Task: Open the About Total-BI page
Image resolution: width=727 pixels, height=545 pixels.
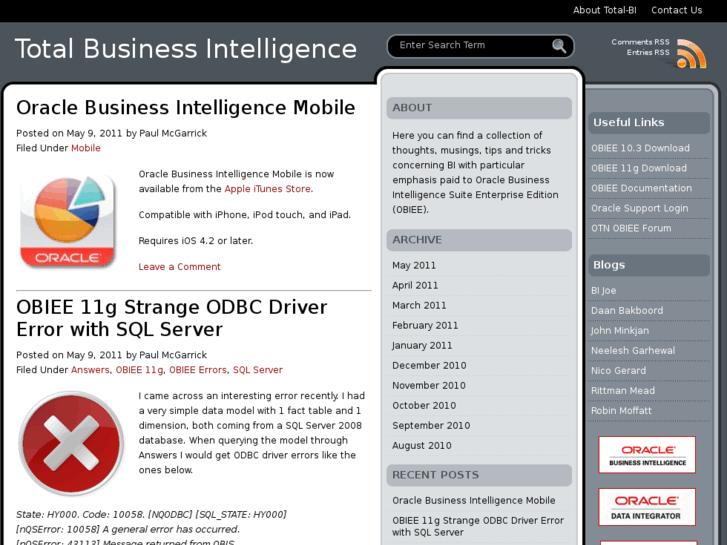Action: click(605, 10)
